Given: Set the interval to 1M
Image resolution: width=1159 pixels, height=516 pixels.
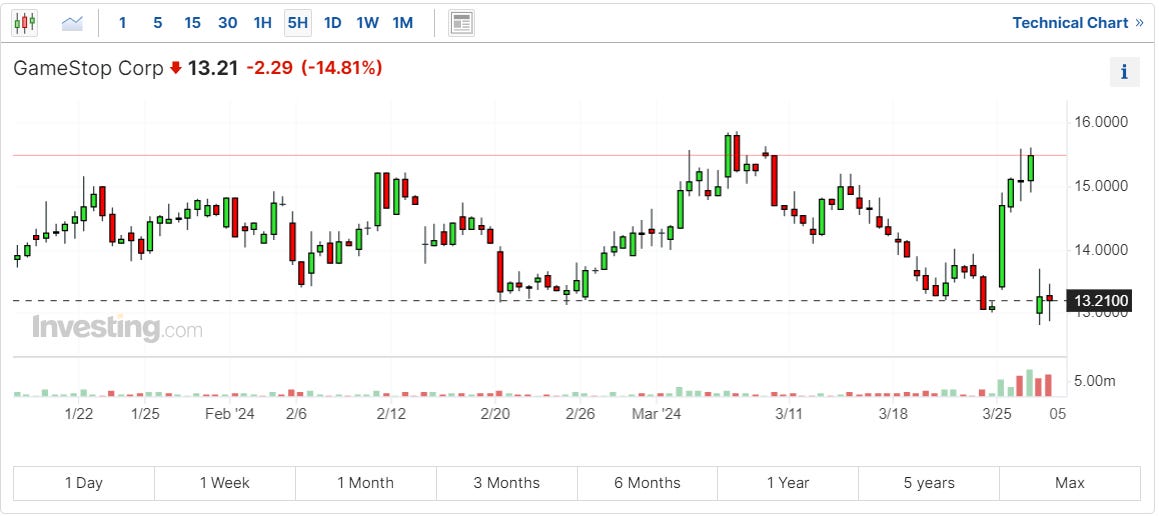Looking at the screenshot, I should [x=402, y=23].
